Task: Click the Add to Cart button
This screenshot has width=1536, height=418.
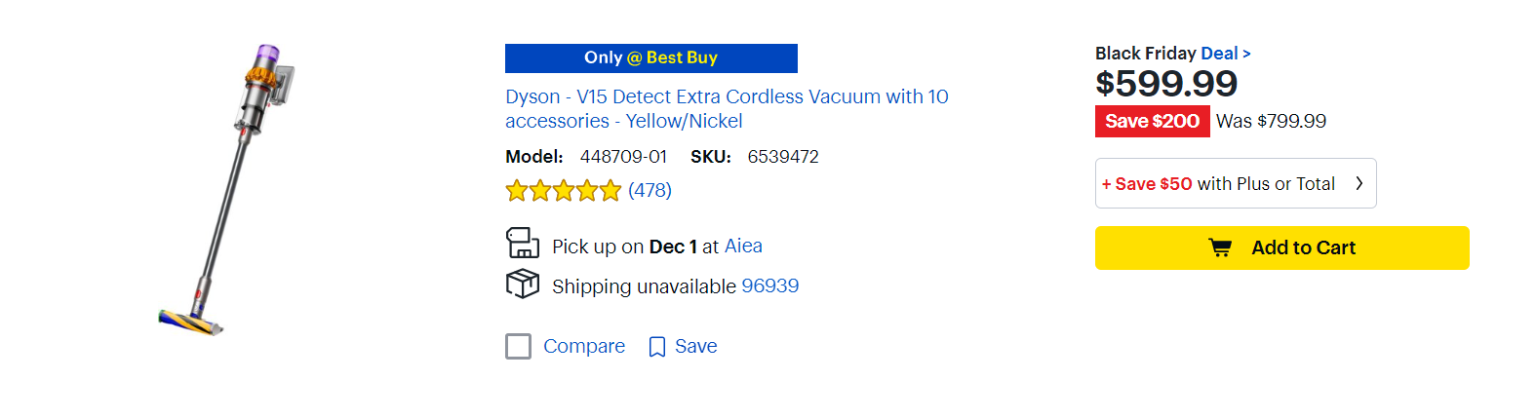Action: click(1282, 248)
